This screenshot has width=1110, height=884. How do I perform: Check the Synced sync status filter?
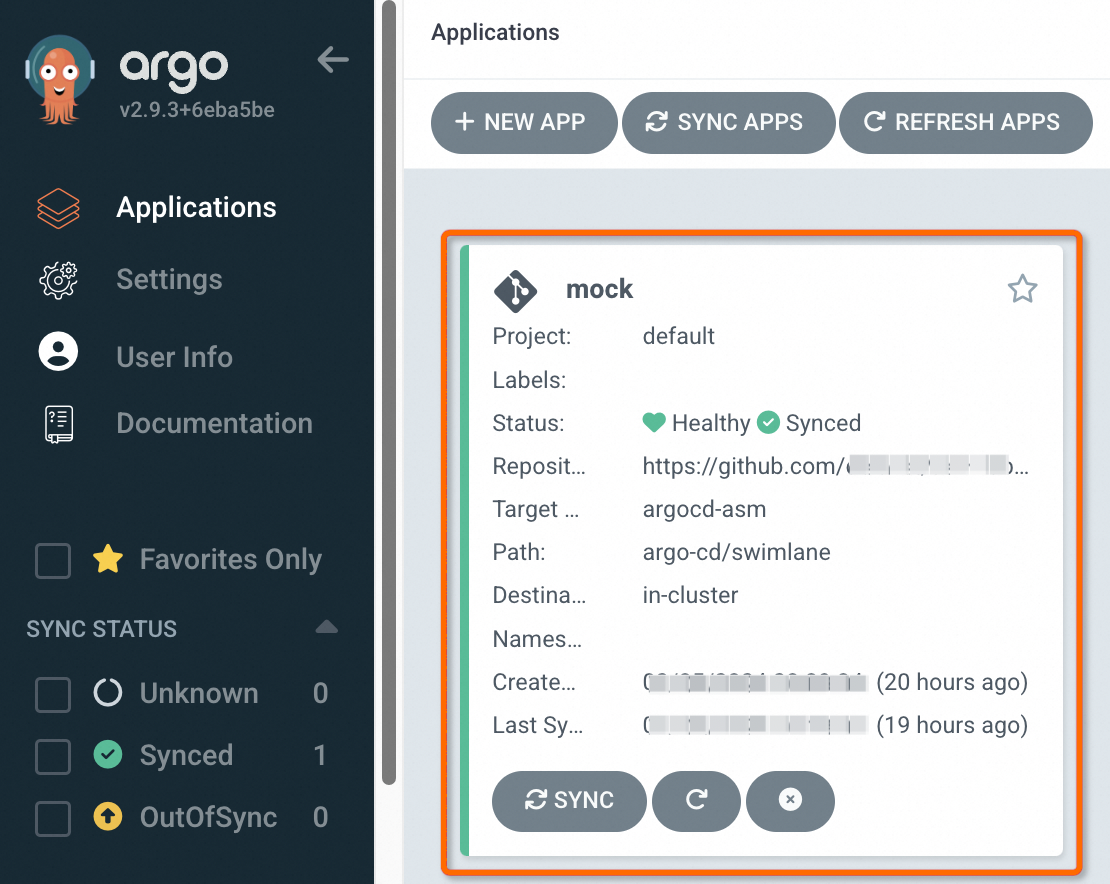53,756
